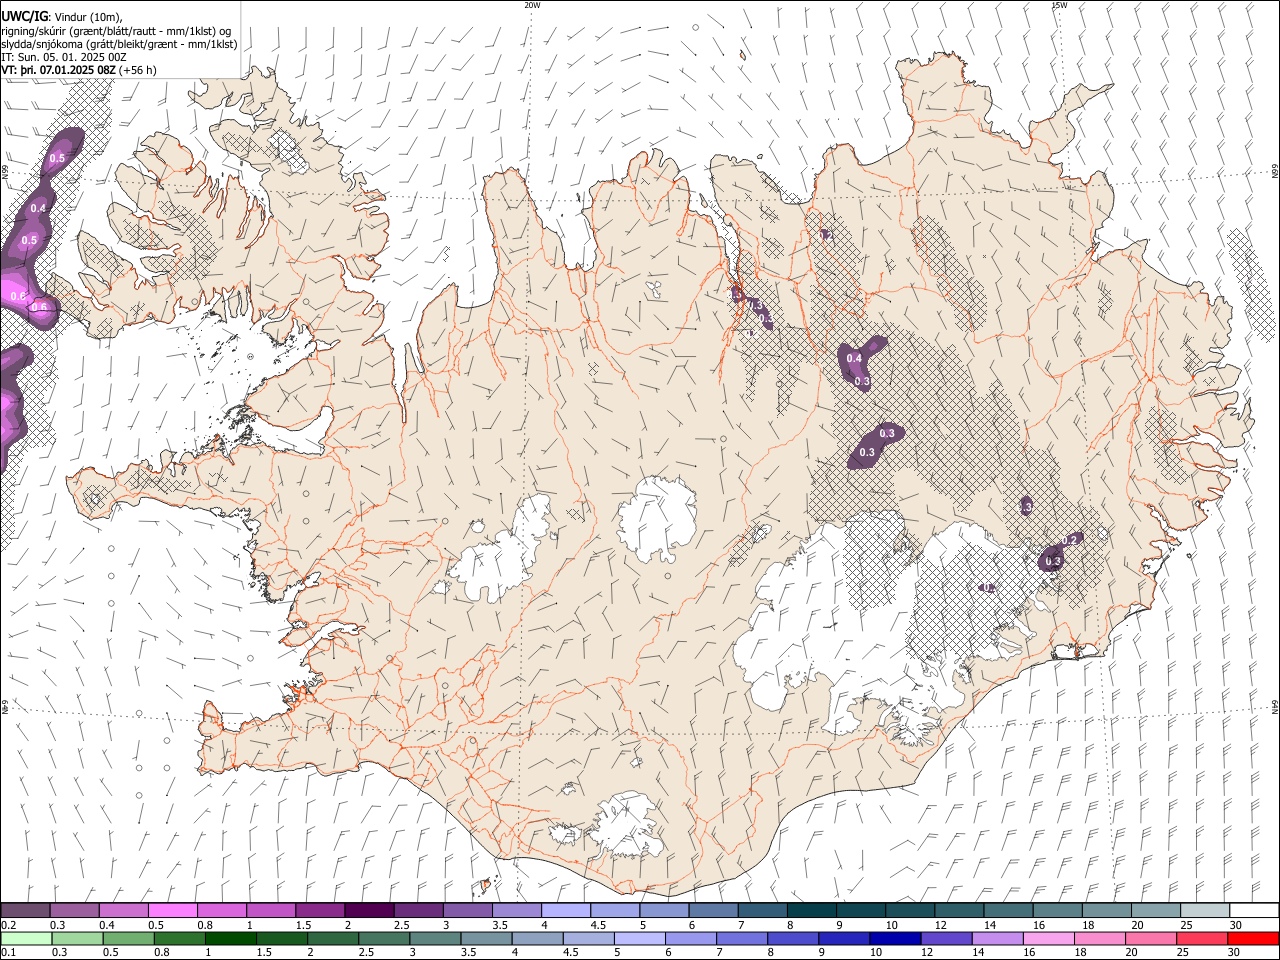Click the bright red 30 rain legend swatch
The image size is (1280, 960).
[x=1253, y=939]
